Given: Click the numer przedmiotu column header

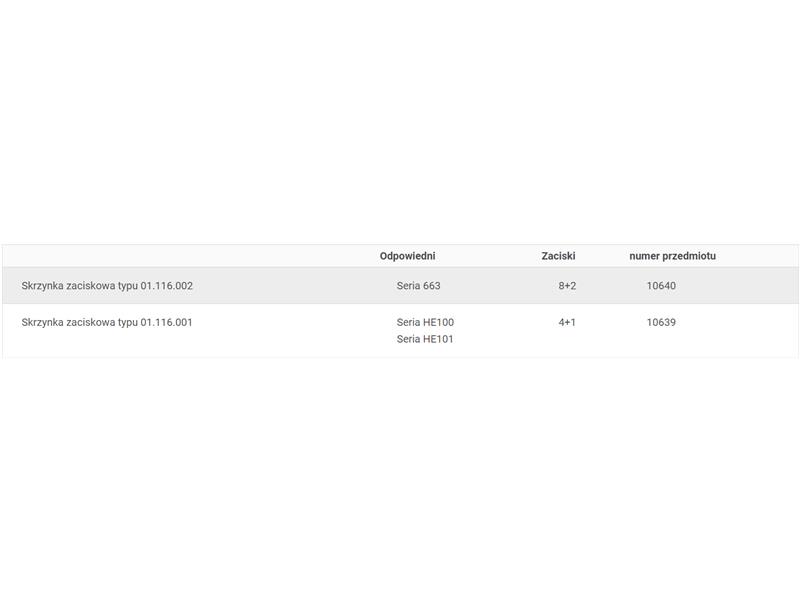Looking at the screenshot, I should pos(672,256).
